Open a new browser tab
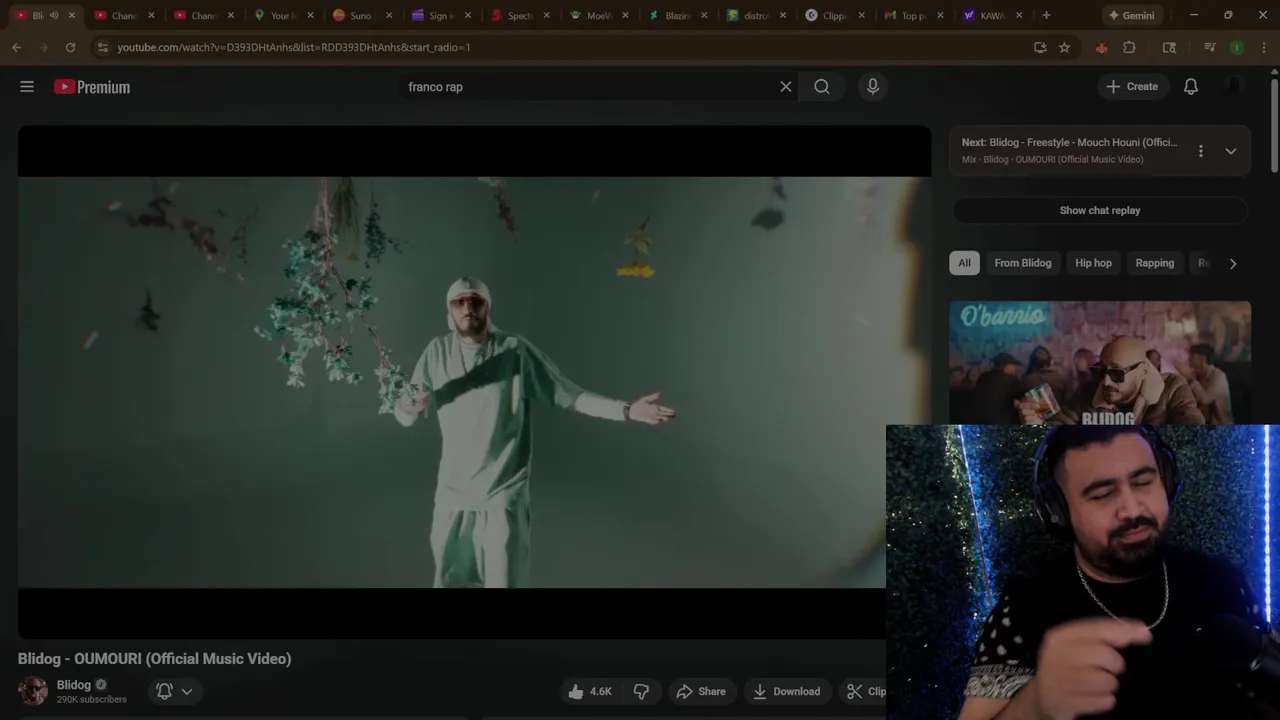The height and width of the screenshot is (720, 1280). pos(1046,15)
